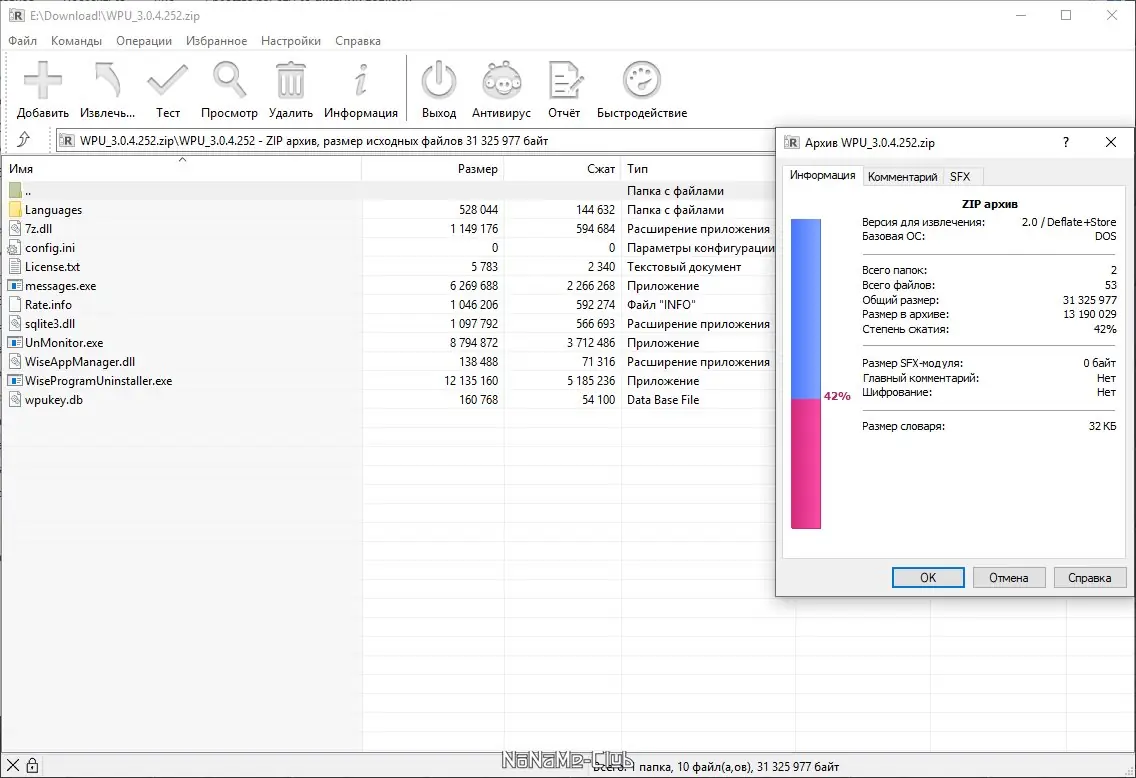Open the Информация (Info) toolbar icon

361,80
